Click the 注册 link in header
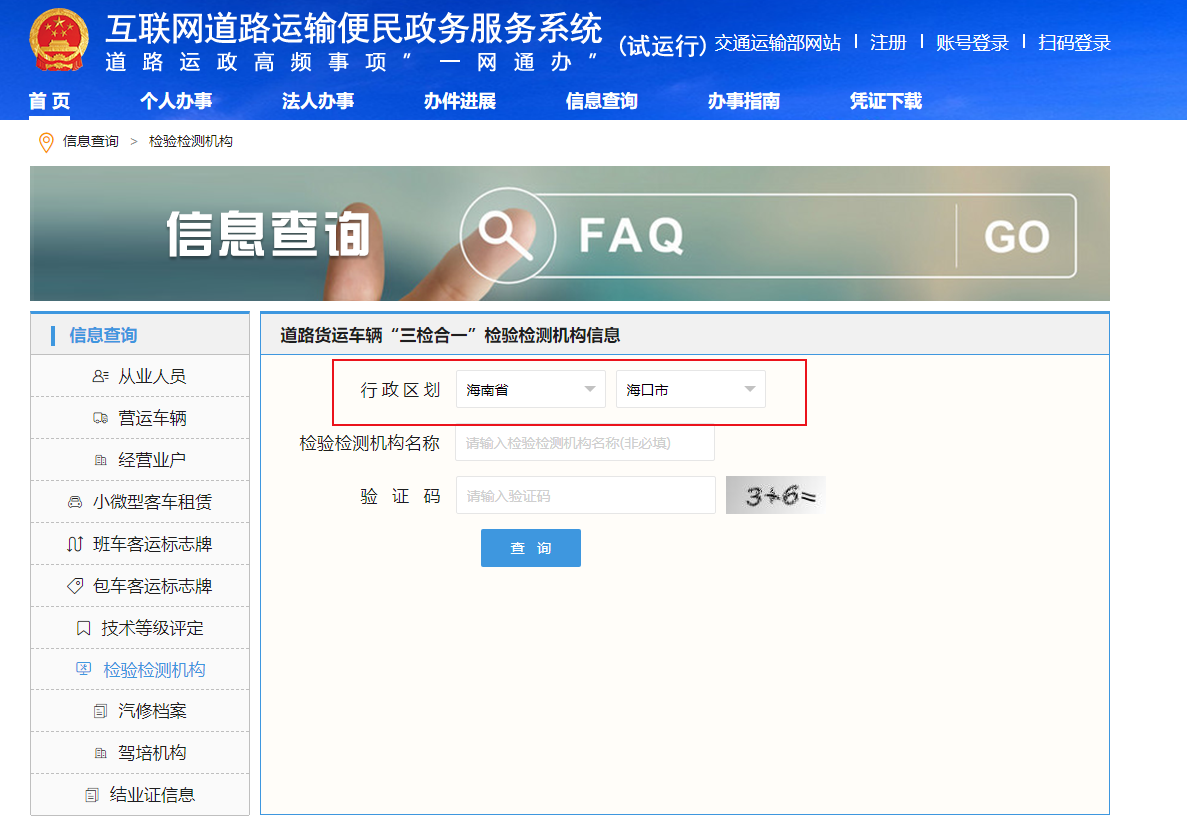 888,43
